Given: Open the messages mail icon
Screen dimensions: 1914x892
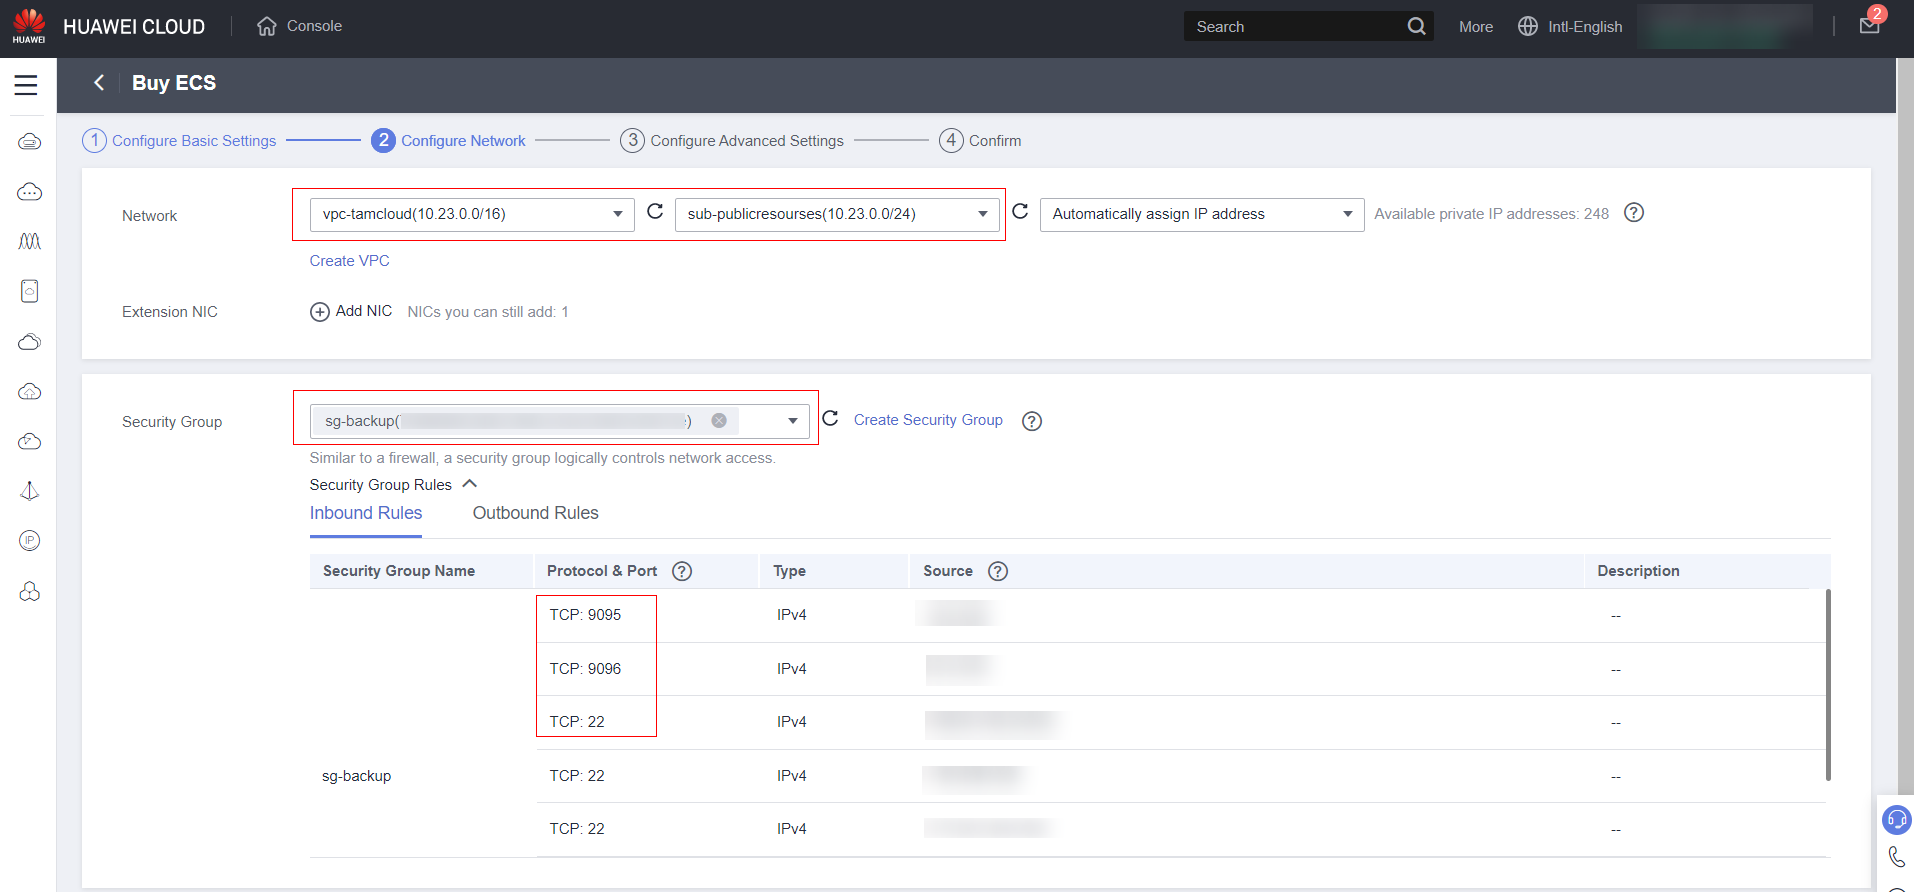Looking at the screenshot, I should tap(1869, 26).
